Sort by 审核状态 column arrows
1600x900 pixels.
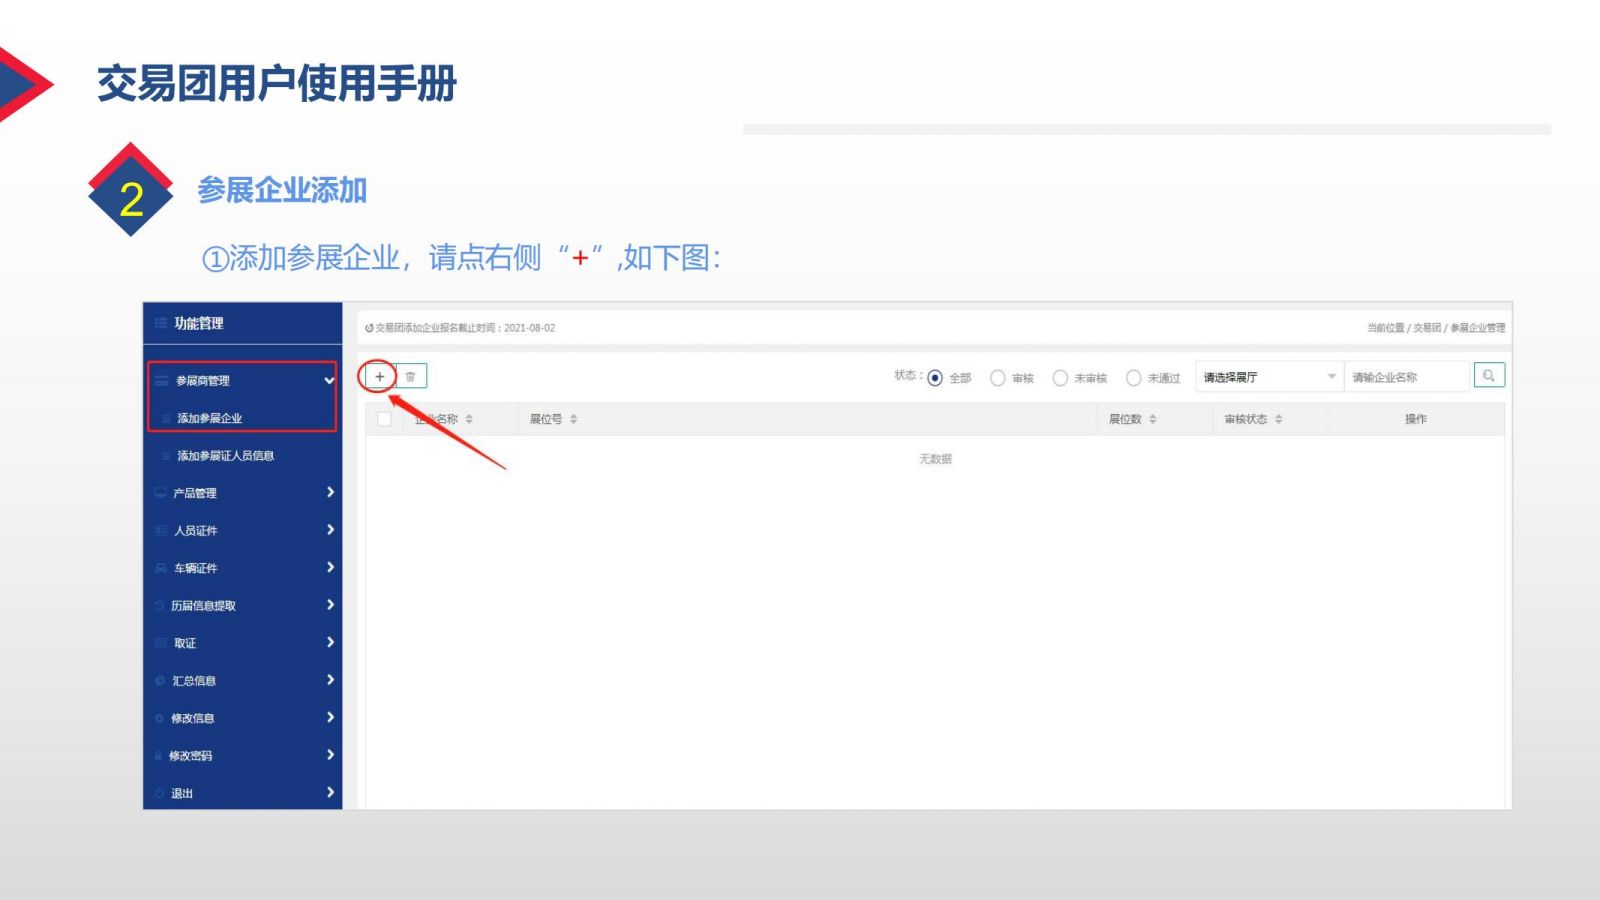coord(1279,419)
